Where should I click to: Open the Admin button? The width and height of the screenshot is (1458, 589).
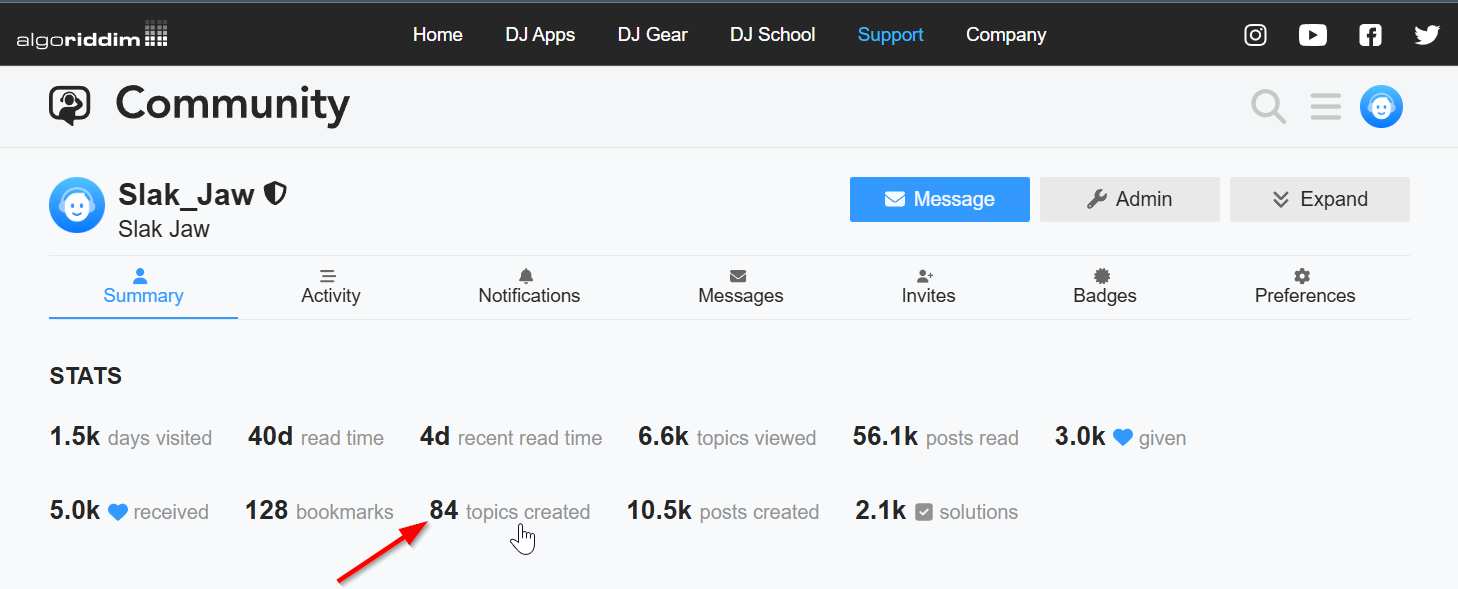pos(1129,199)
